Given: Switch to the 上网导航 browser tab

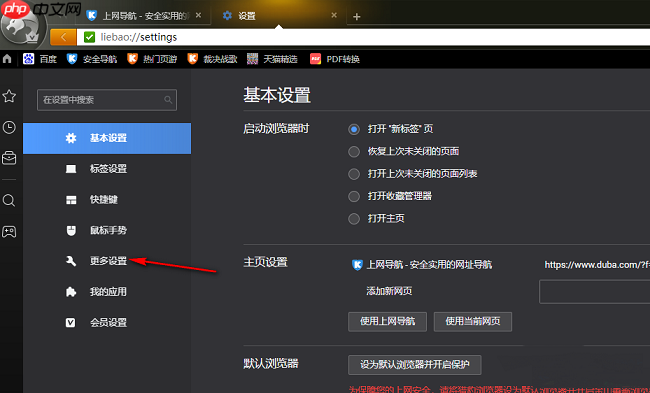Looking at the screenshot, I should 143,16.
